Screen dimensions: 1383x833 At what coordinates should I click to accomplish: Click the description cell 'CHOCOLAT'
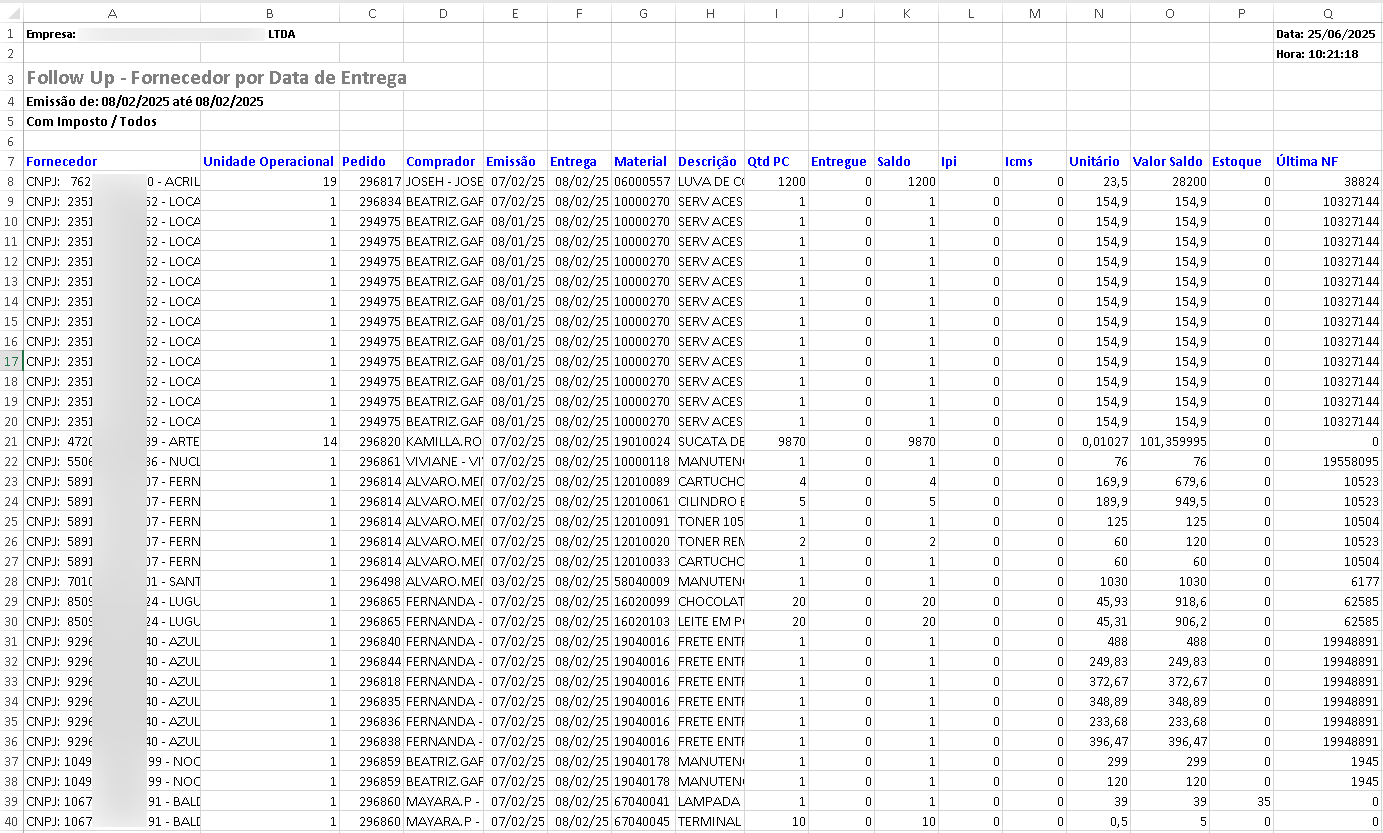[x=709, y=601]
